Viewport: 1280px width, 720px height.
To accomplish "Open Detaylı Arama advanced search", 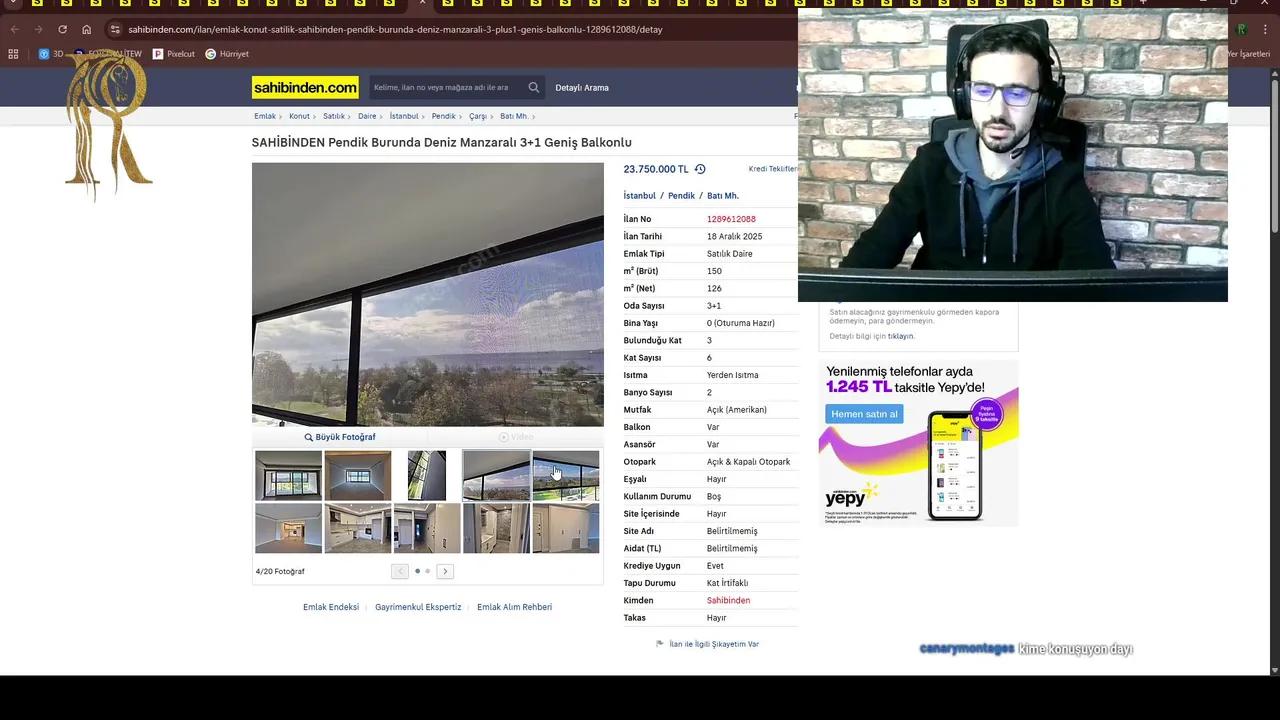I will tap(582, 88).
